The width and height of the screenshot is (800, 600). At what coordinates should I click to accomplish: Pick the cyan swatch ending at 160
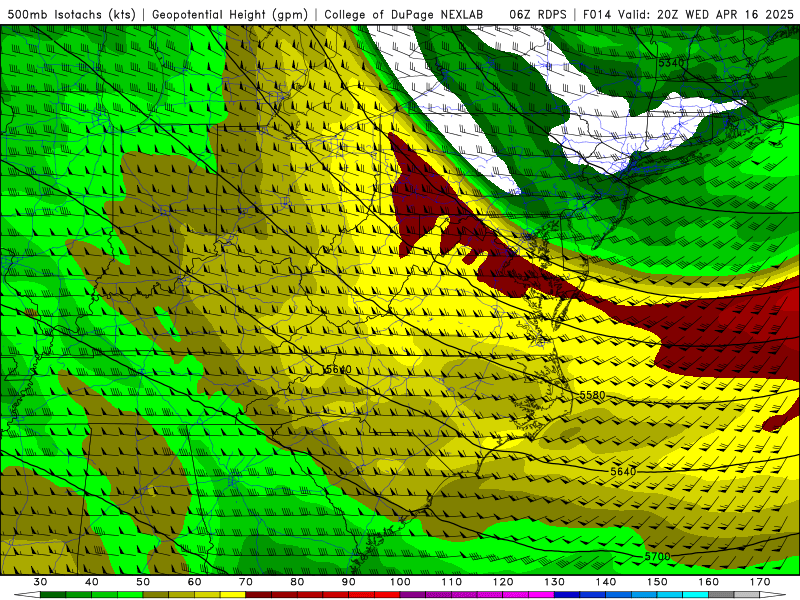click(x=695, y=594)
